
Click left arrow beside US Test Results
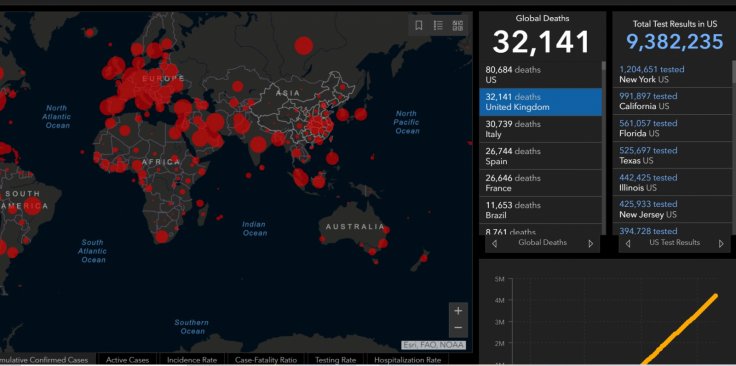coord(628,244)
